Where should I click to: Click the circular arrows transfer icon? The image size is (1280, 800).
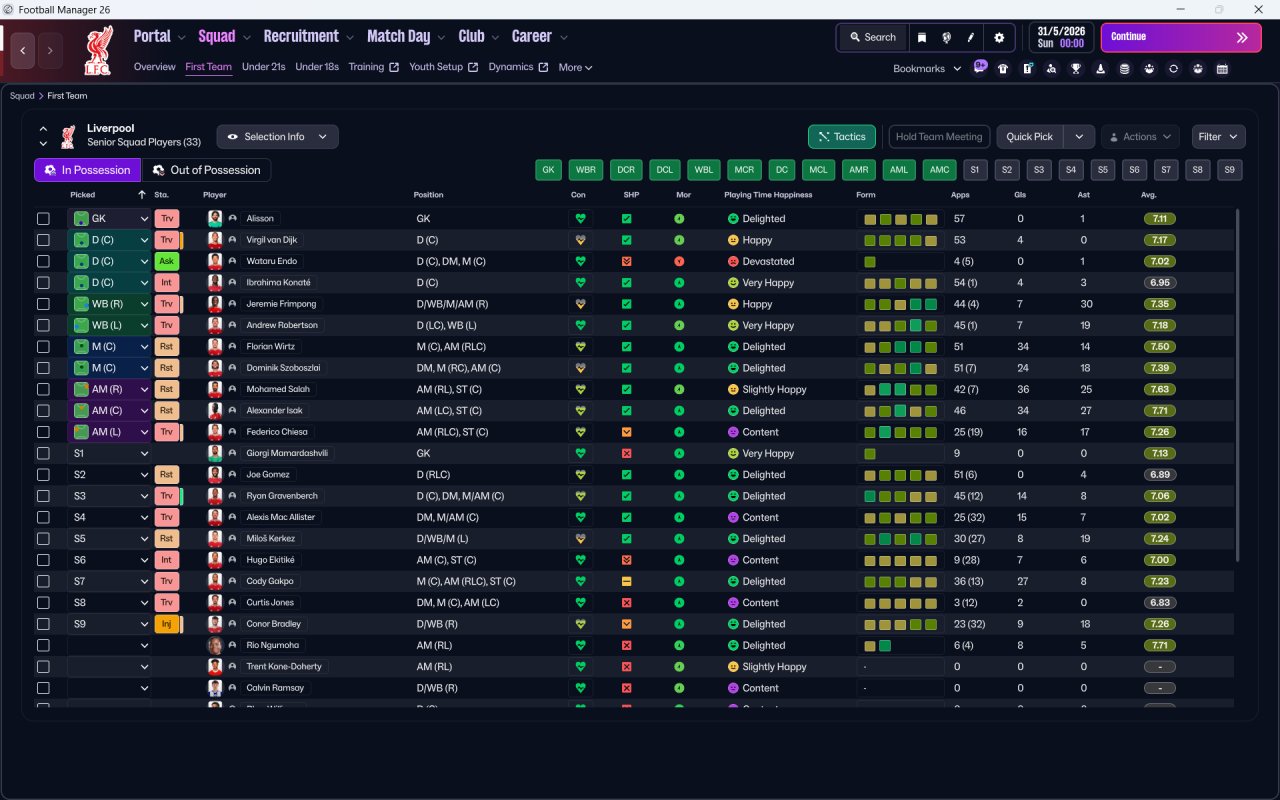[1173, 69]
